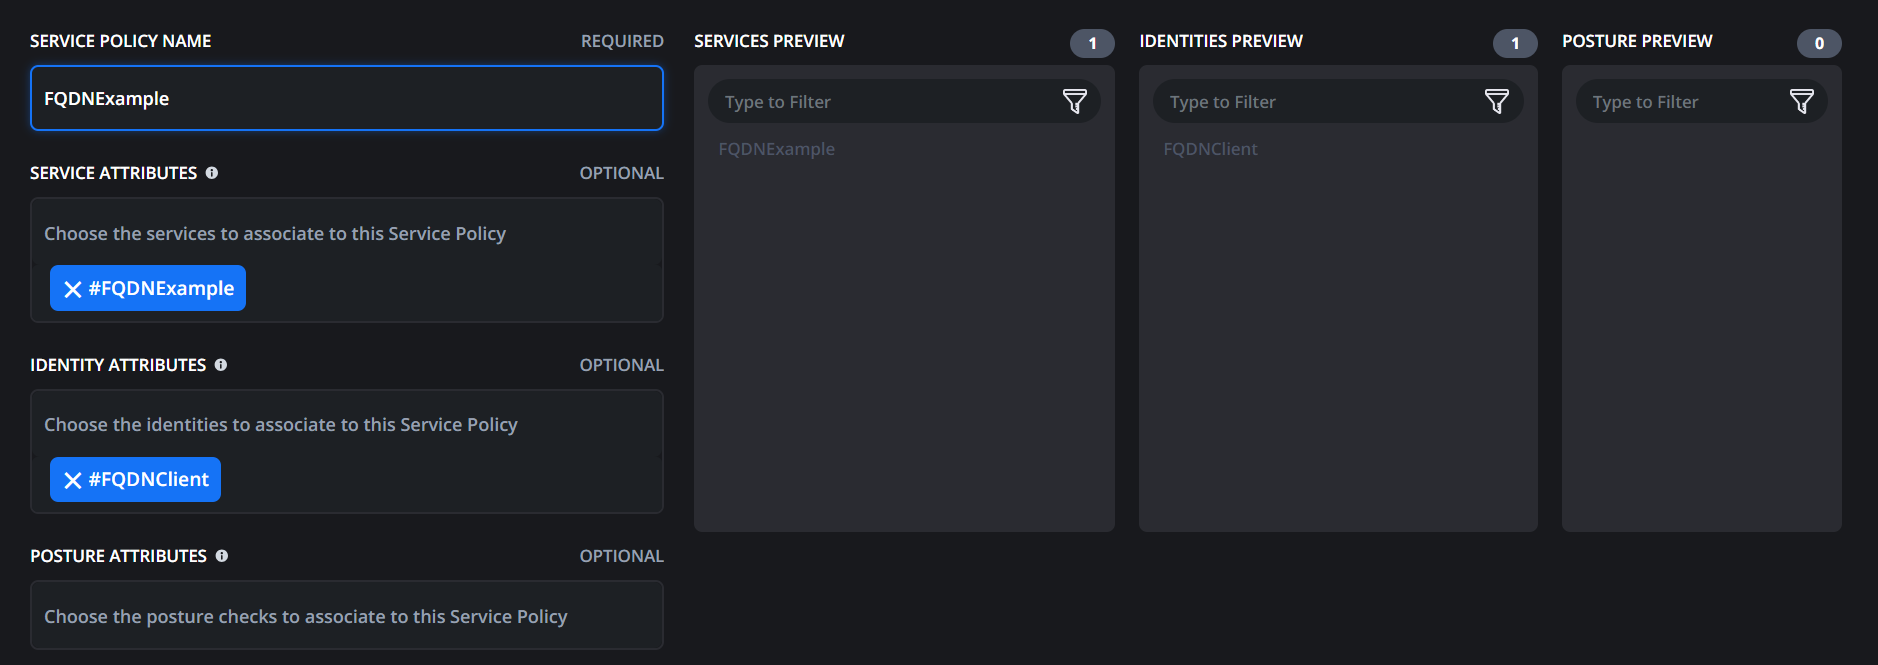Click the posture checks selection field

pyautogui.click(x=346, y=616)
